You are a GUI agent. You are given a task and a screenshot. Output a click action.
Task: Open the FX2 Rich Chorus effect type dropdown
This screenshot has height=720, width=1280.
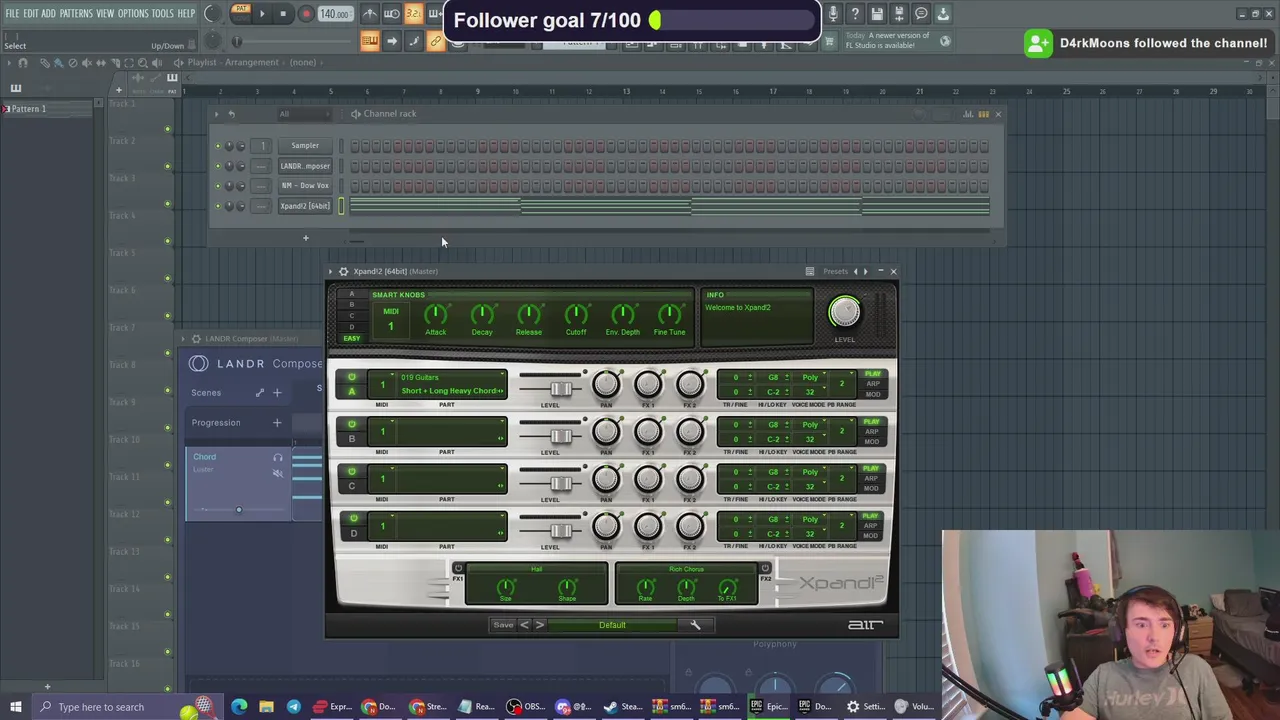tap(686, 569)
